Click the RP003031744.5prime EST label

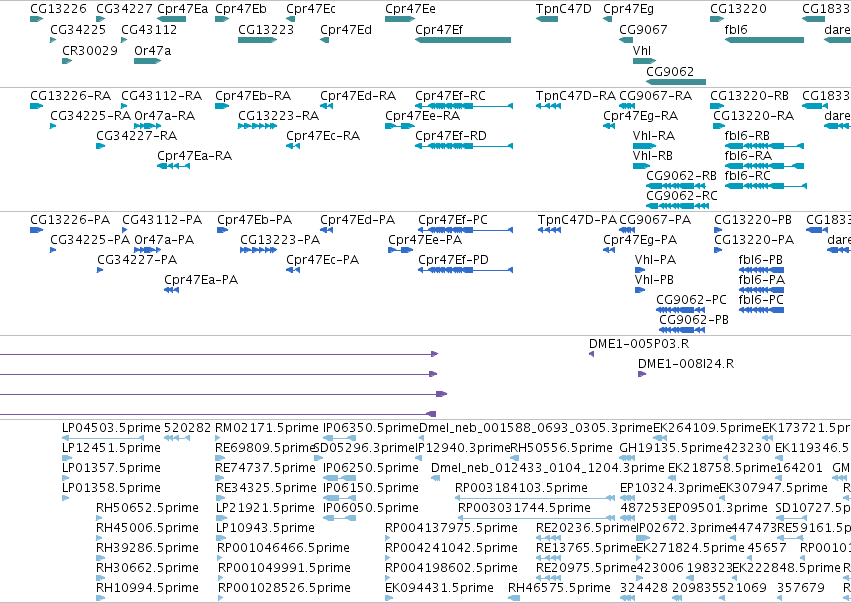click(524, 508)
